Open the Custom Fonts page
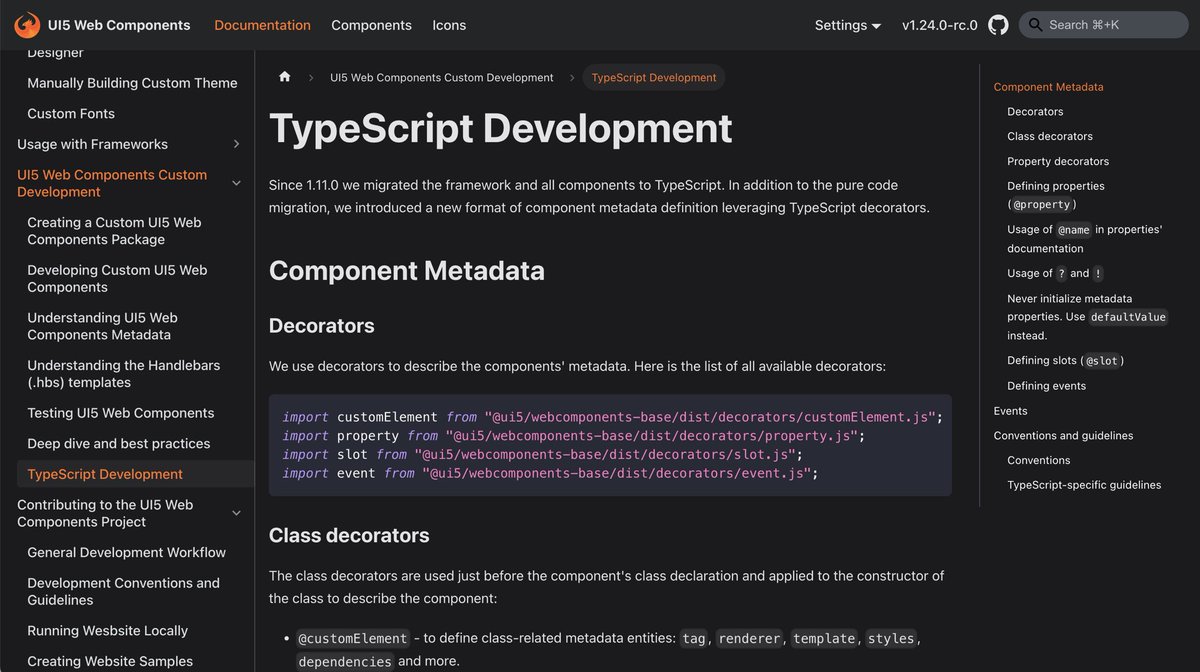 coord(71,113)
